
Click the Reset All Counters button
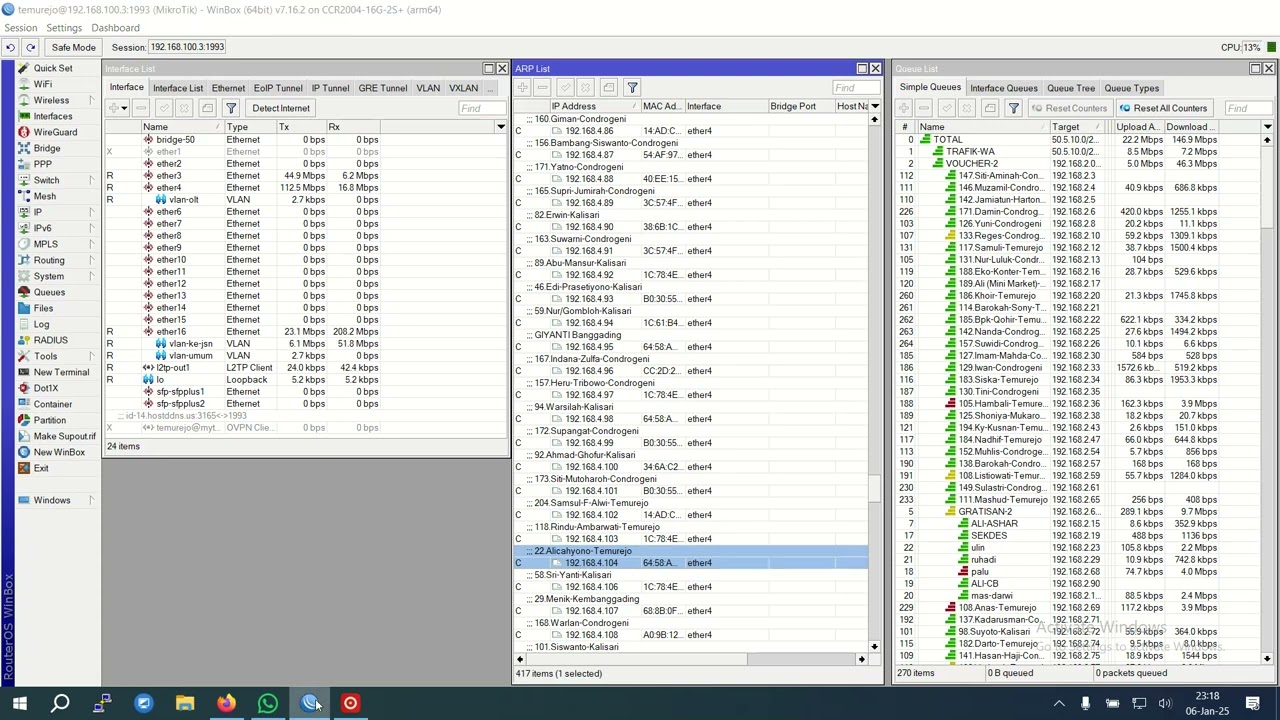[x=1163, y=108]
